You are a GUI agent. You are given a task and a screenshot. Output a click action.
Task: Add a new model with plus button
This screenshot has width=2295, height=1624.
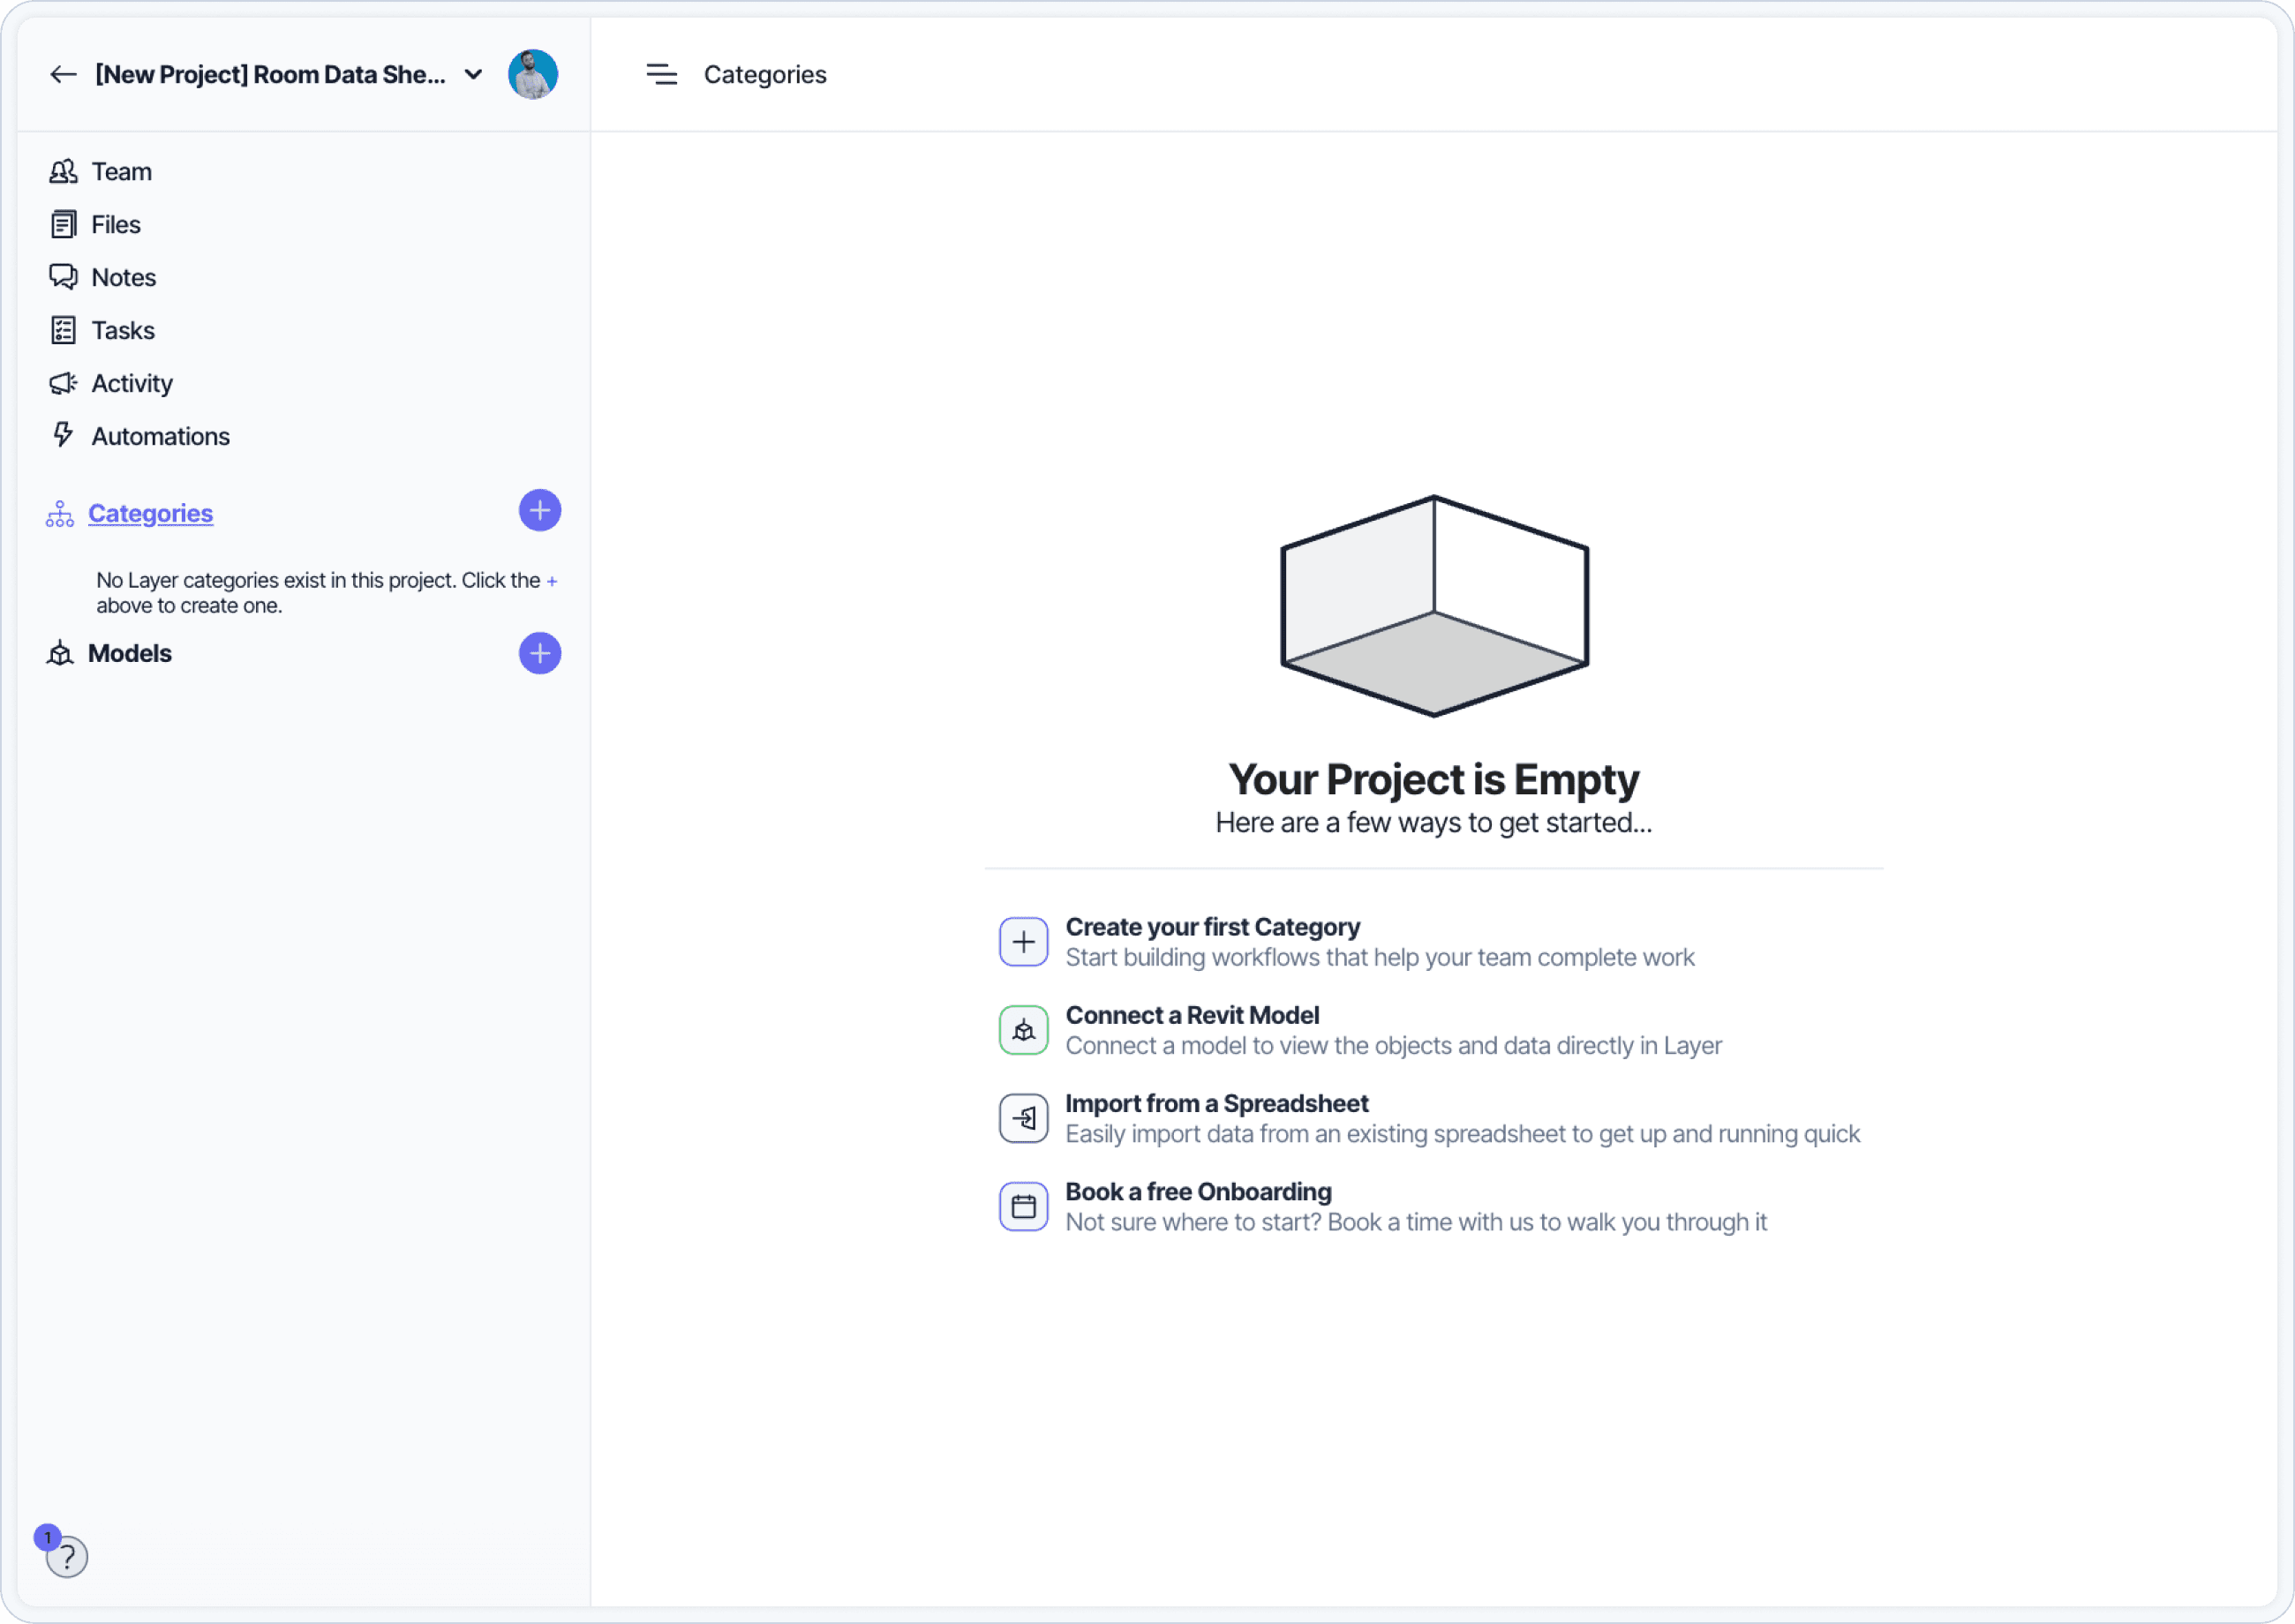pos(539,653)
